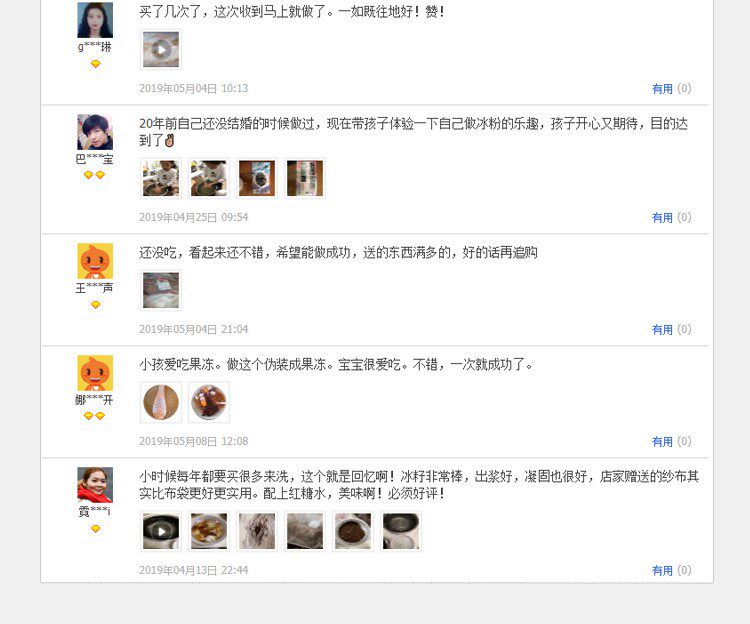Screen dimensions: 750x624
Task: Open the fourth photo in 巴***宝's review
Action: click(305, 178)
